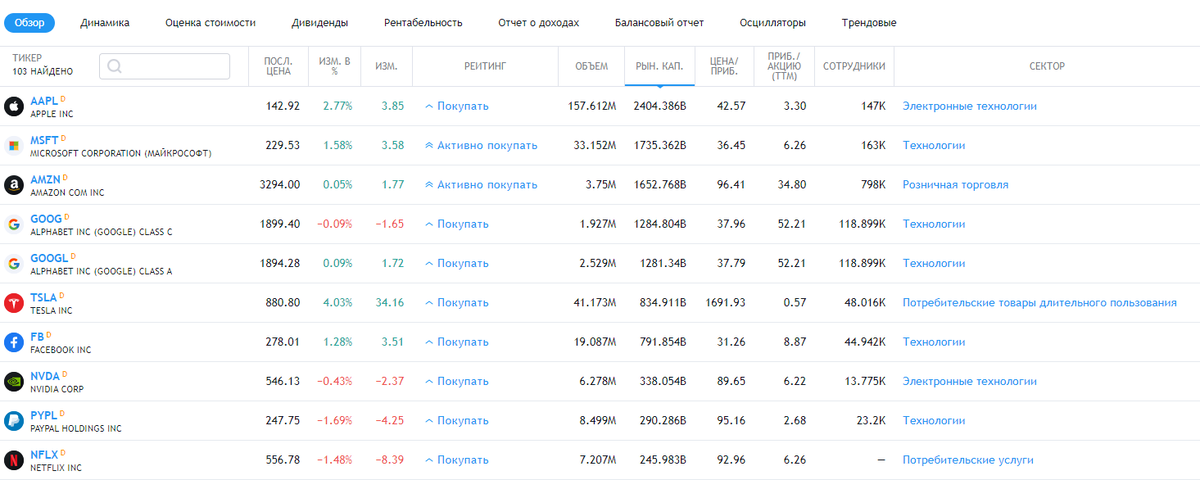Click the Tesla logo icon

14,303
